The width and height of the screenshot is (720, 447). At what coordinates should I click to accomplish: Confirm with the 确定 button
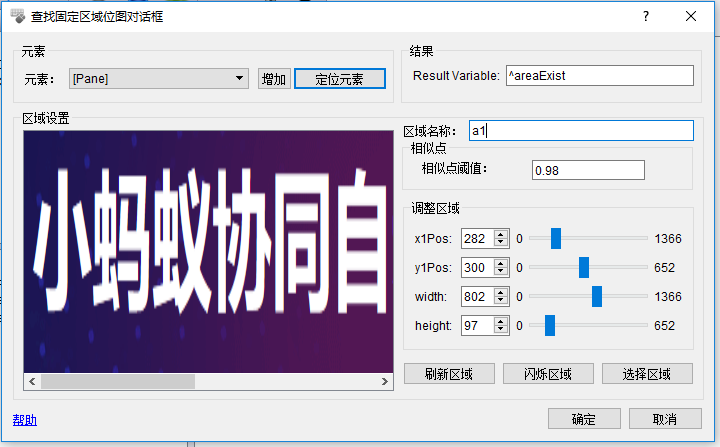pyautogui.click(x=584, y=419)
